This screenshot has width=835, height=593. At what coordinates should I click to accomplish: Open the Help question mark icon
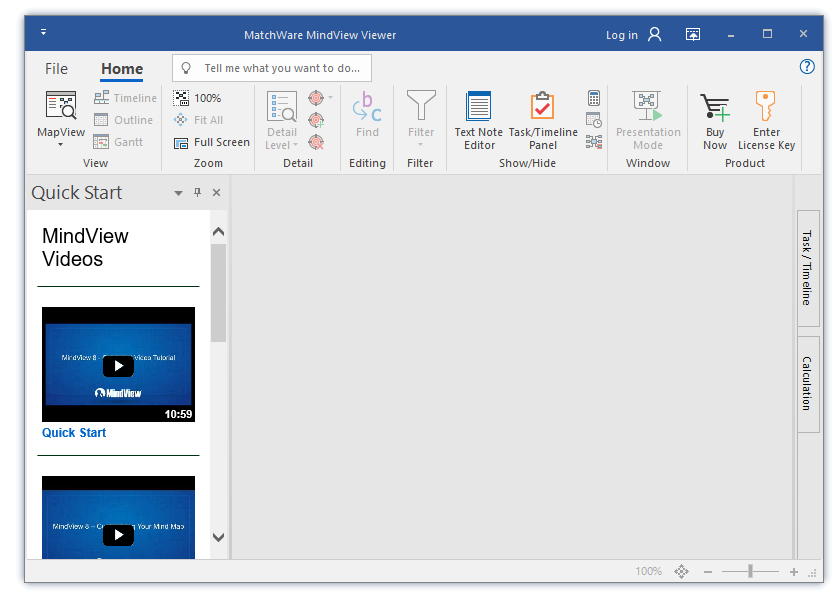pyautogui.click(x=807, y=67)
